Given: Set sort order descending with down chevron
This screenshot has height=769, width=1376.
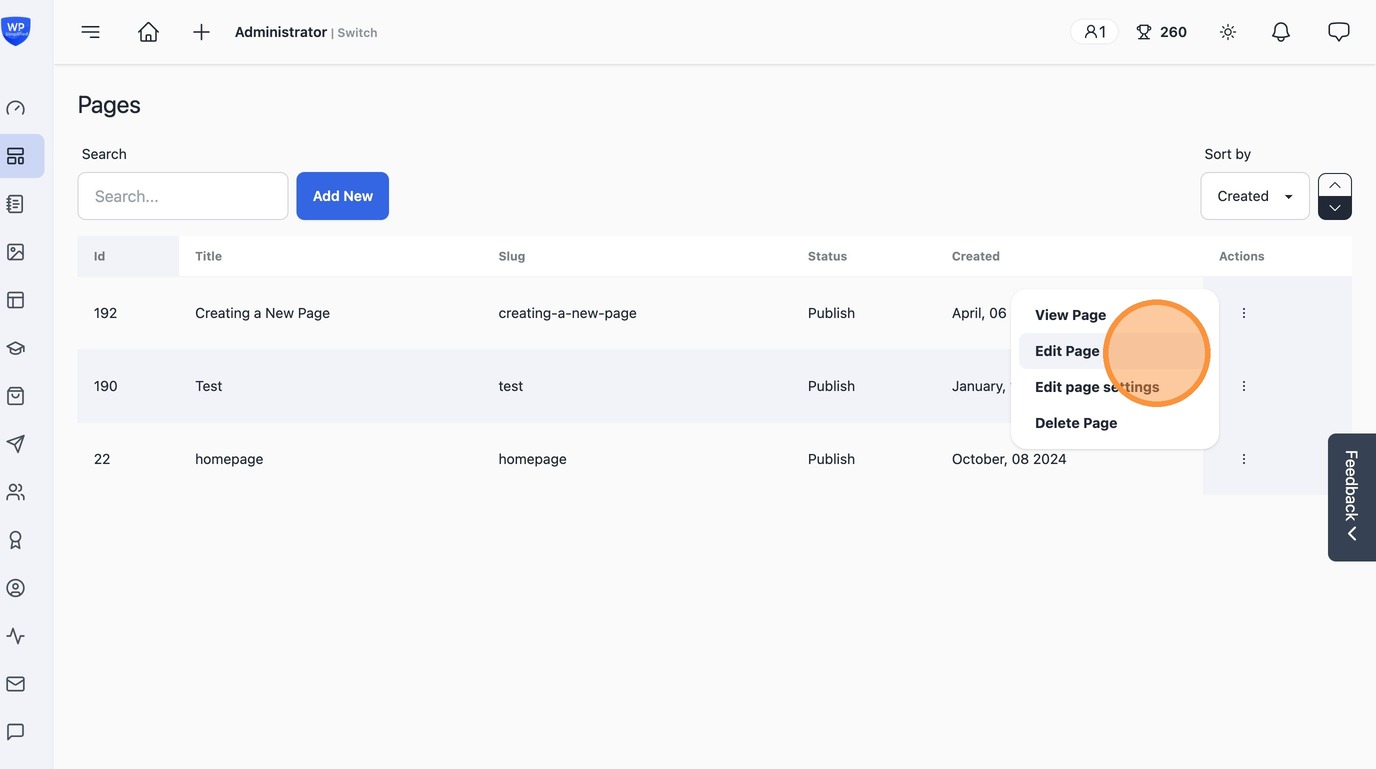Looking at the screenshot, I should (x=1335, y=208).
